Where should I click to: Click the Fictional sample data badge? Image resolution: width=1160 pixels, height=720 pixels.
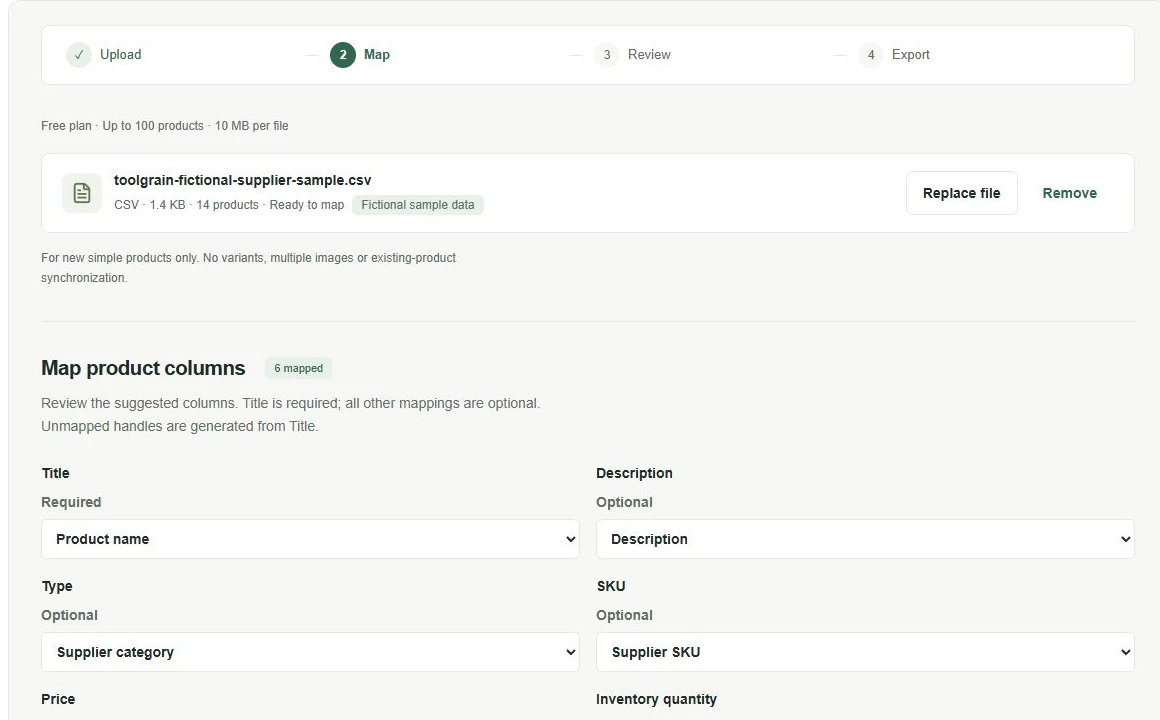point(417,205)
